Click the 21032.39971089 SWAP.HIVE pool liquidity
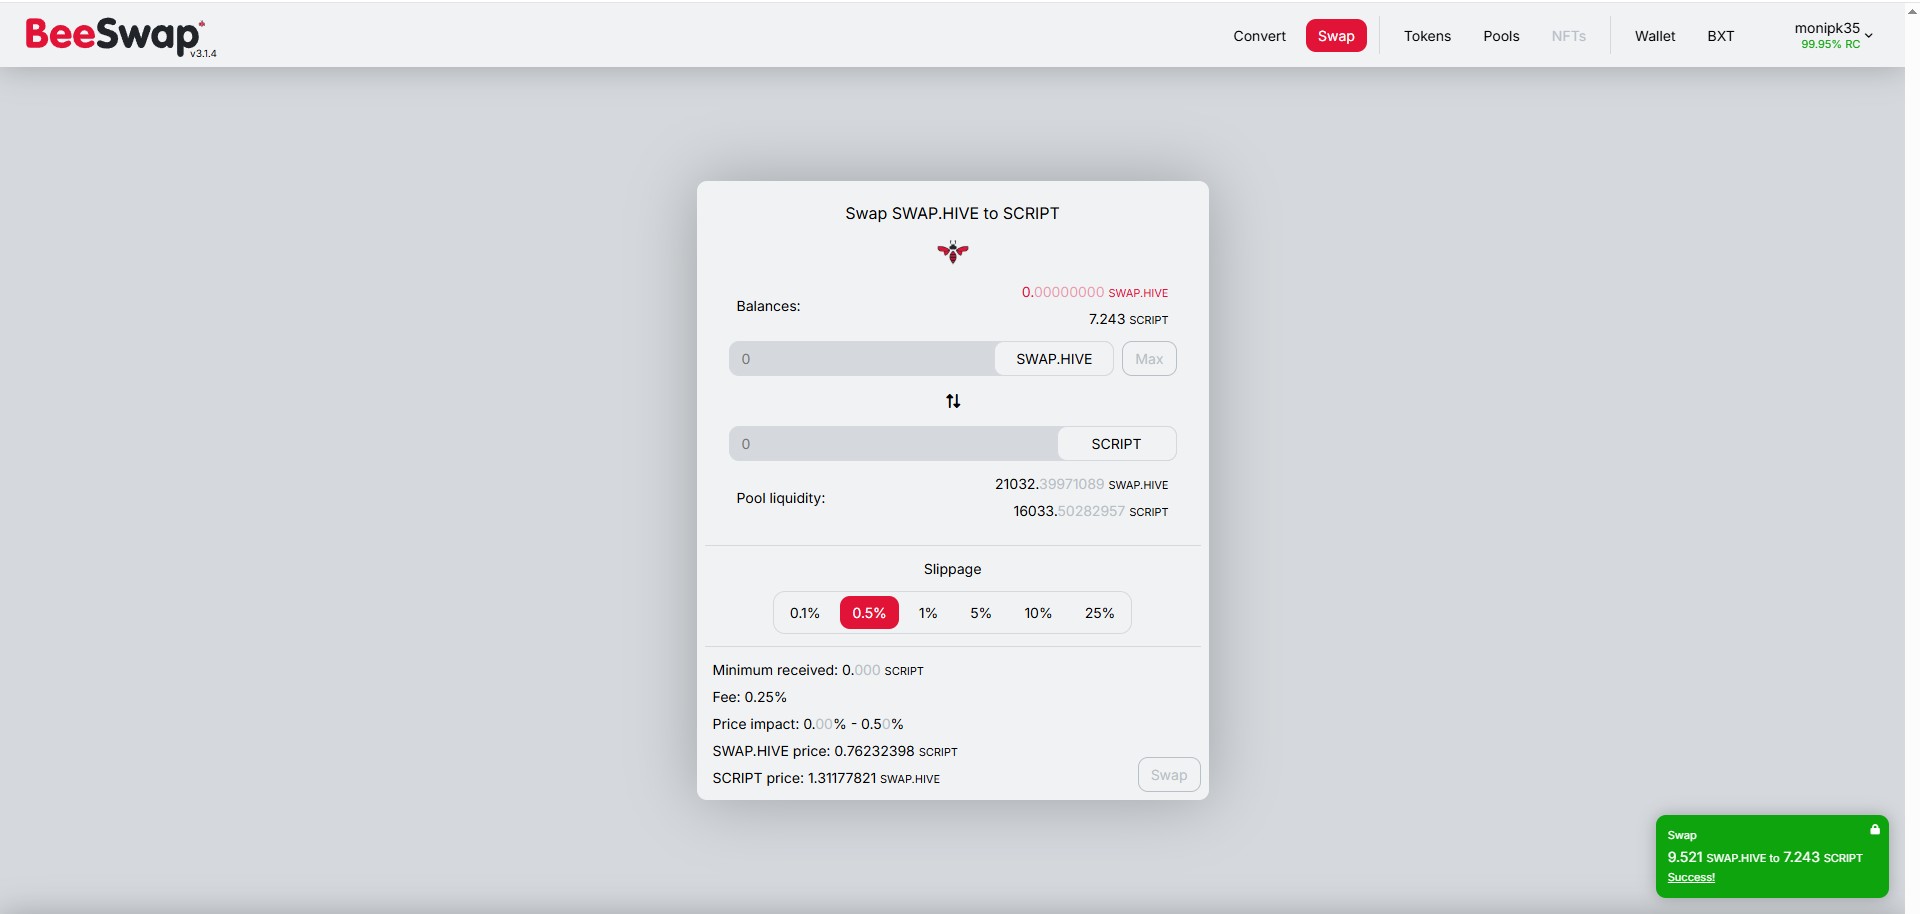 [1082, 484]
